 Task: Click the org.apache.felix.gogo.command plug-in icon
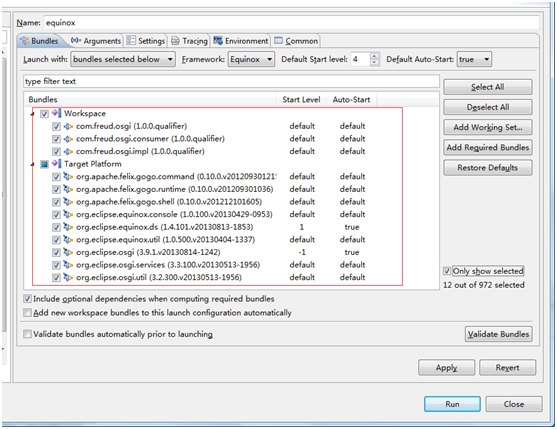[x=68, y=176]
